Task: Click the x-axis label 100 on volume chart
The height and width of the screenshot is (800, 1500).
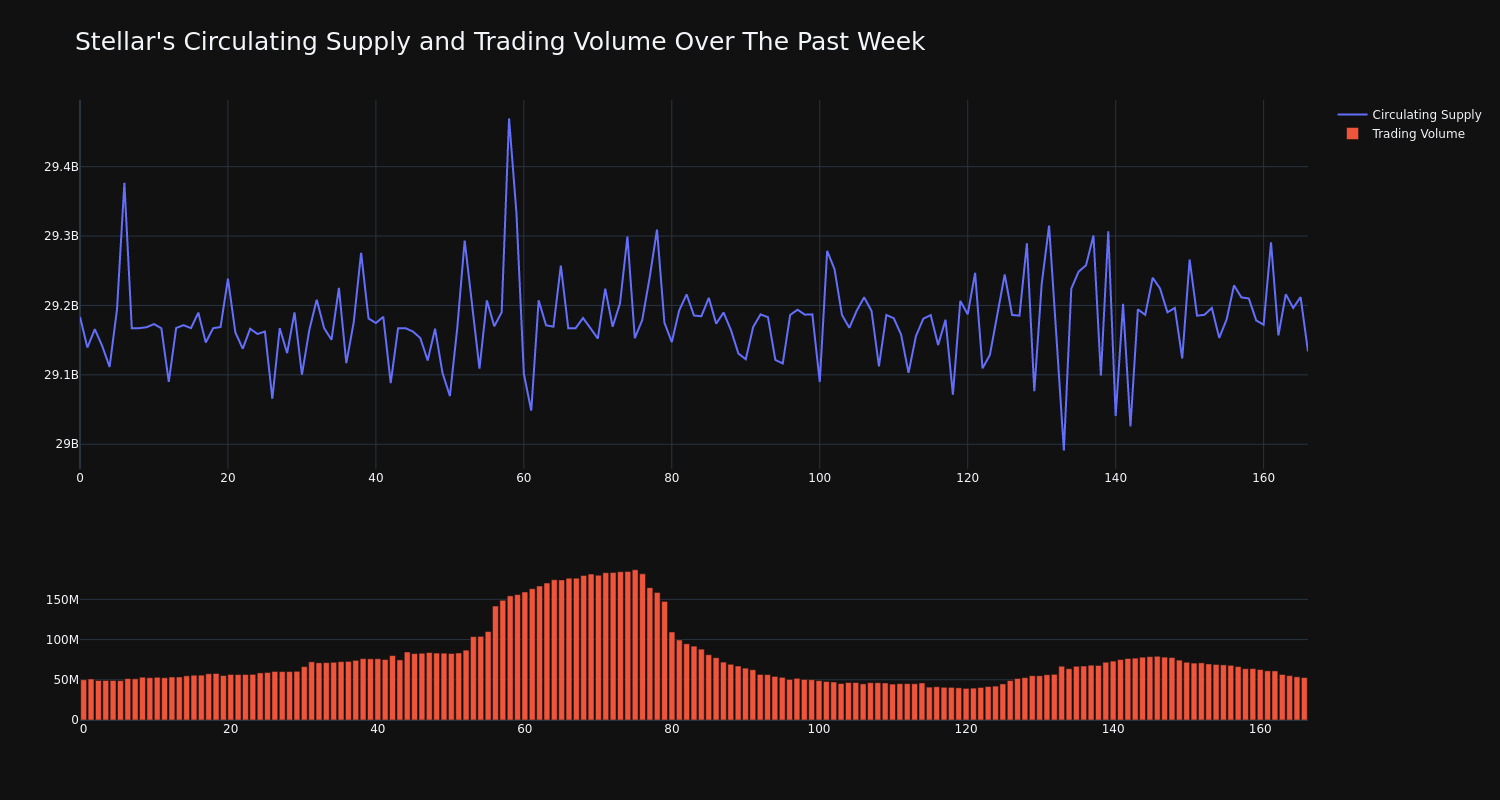Action: tap(819, 729)
